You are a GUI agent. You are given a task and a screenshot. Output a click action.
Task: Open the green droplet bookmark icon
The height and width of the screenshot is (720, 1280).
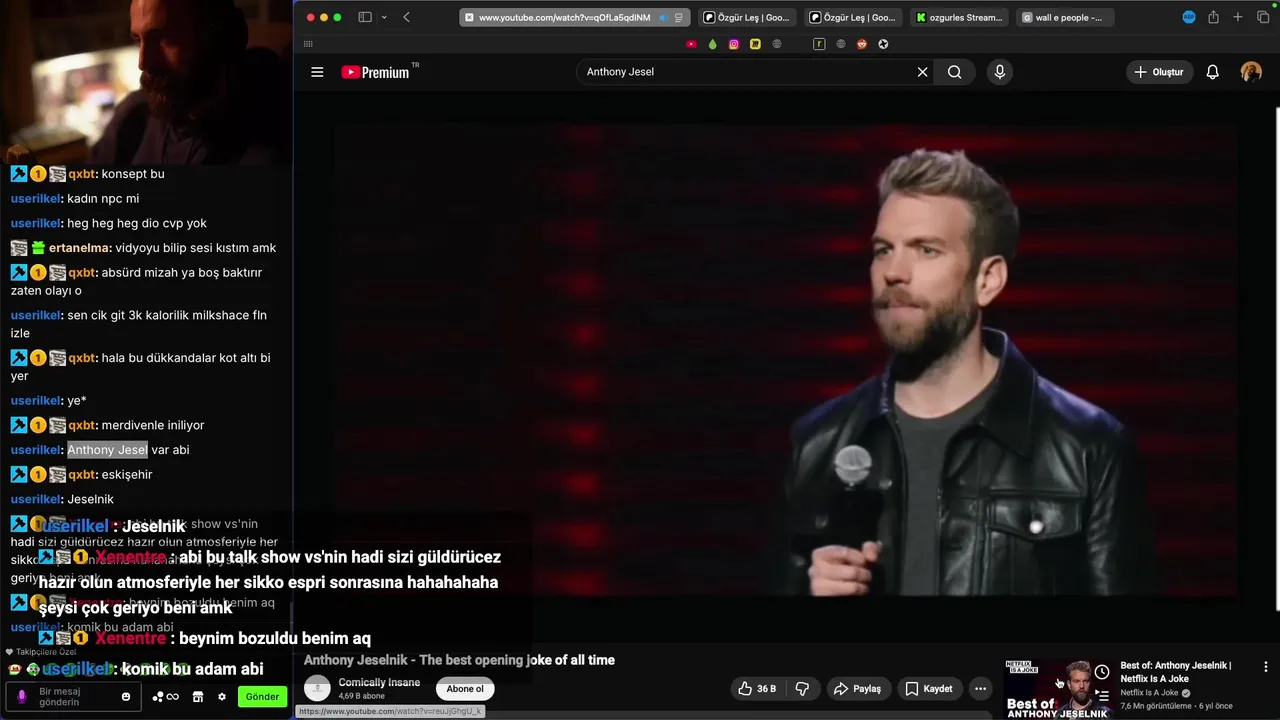712,44
